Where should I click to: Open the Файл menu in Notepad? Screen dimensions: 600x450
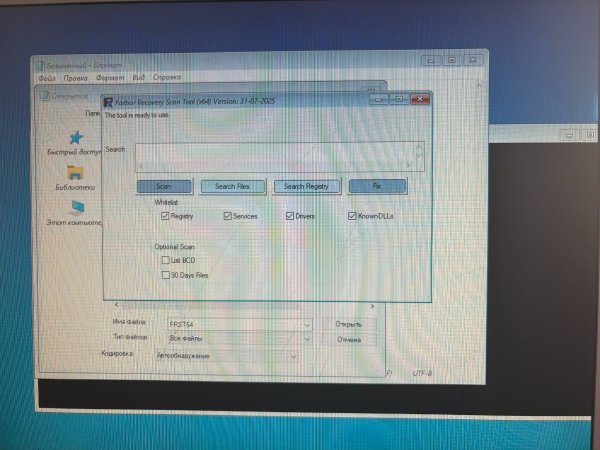(47, 78)
